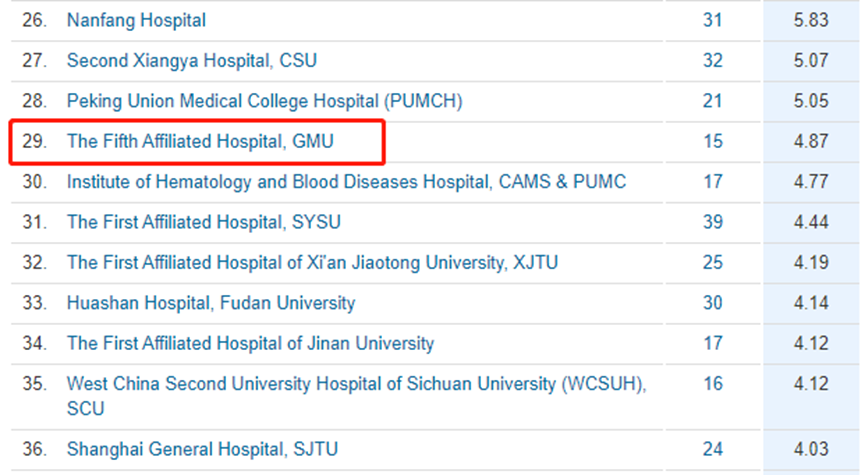Open First Affiliated Hospital of Xi'an Jiaotong University
Viewport: 865px width, 475px height.
tap(312, 263)
